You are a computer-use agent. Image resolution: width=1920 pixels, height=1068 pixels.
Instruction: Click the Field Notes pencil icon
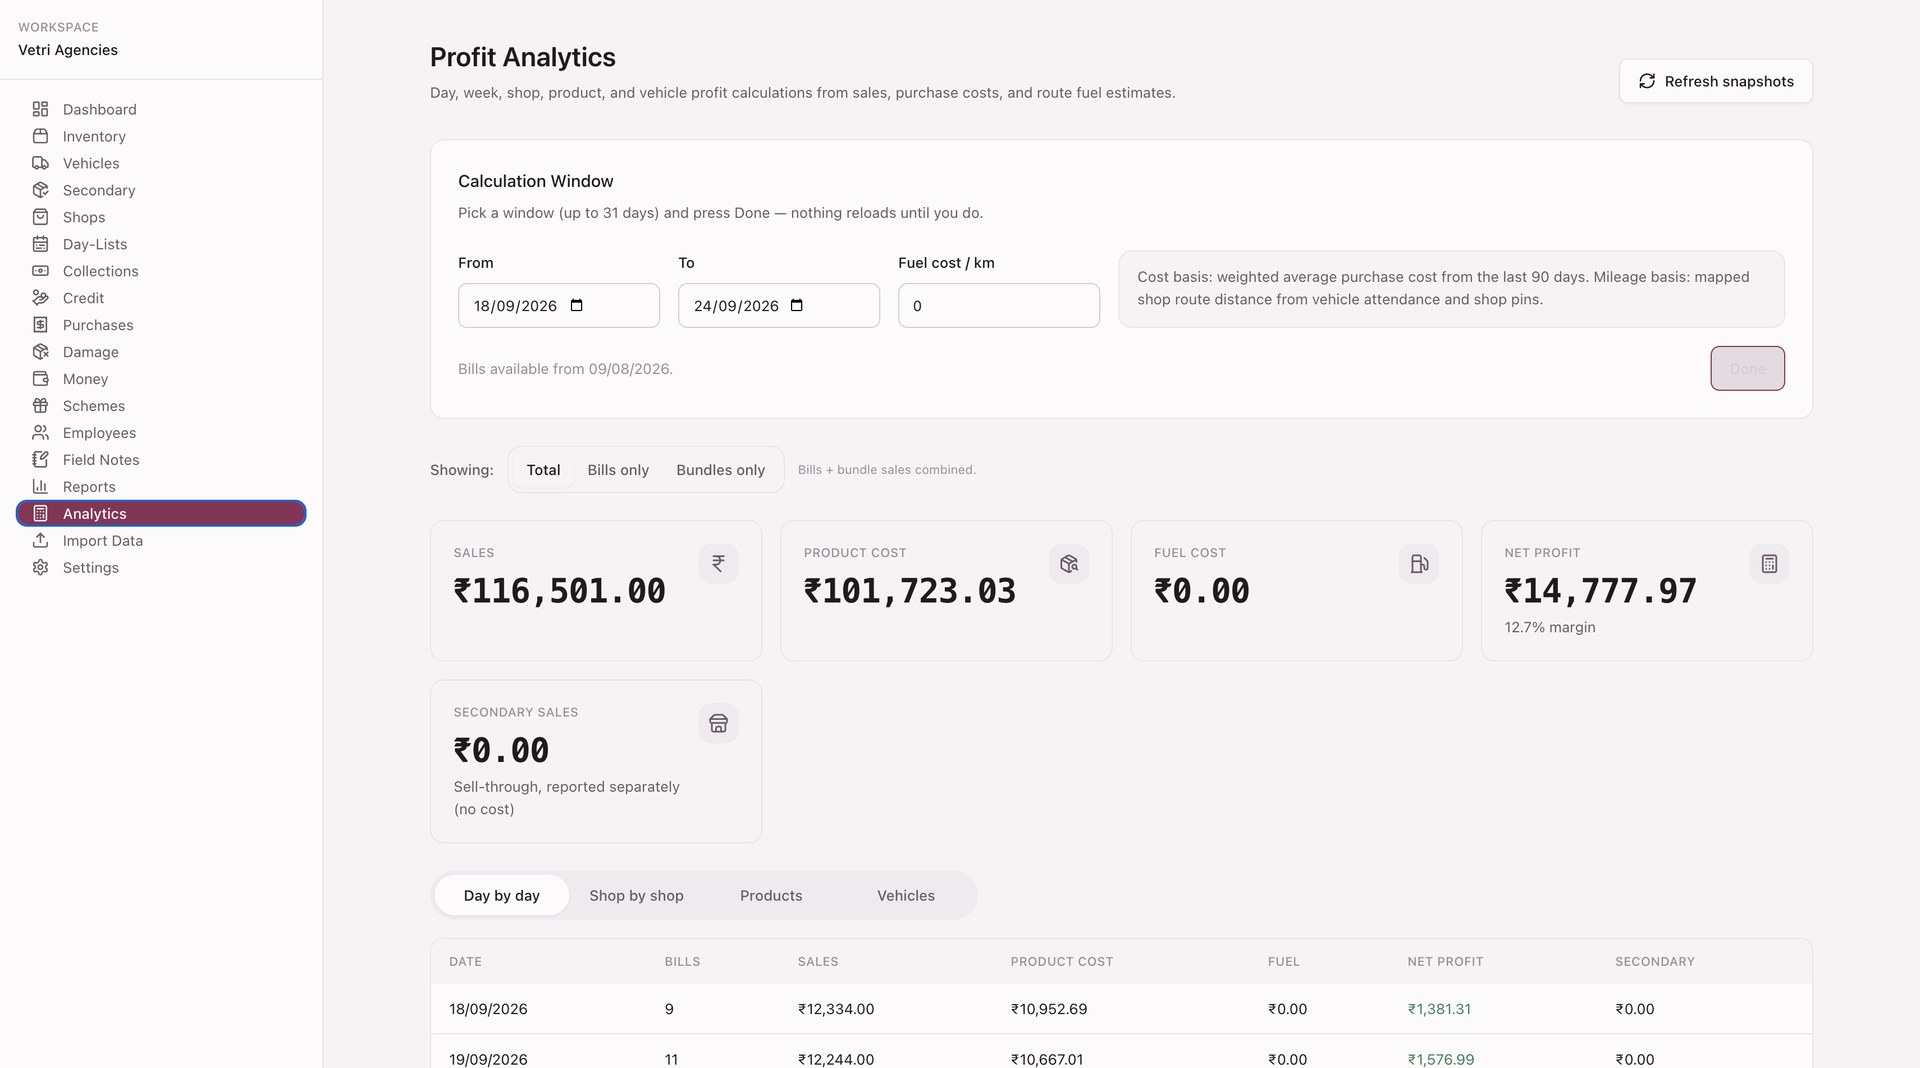40,460
